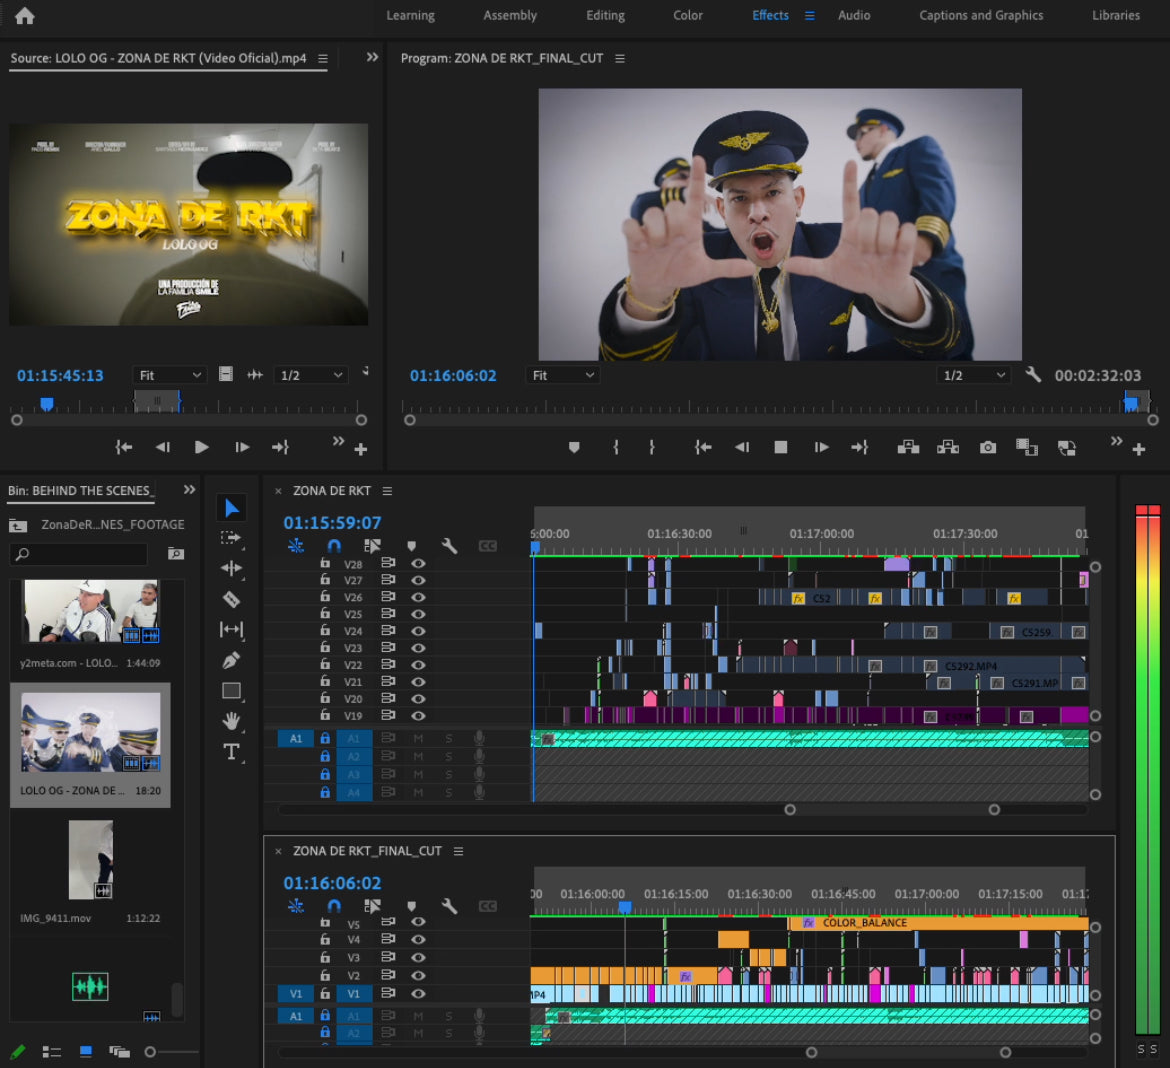
Task: Play the Source monitor clip
Action: coord(201,447)
